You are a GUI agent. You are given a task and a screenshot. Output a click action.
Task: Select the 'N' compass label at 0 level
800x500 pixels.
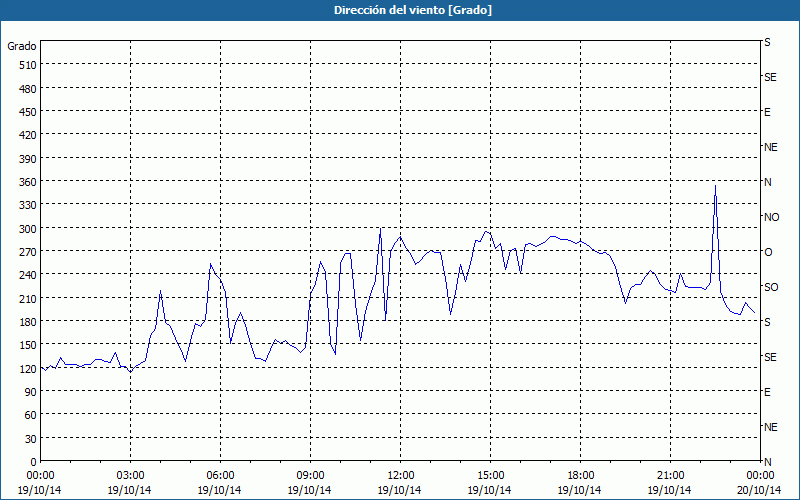tap(767, 462)
